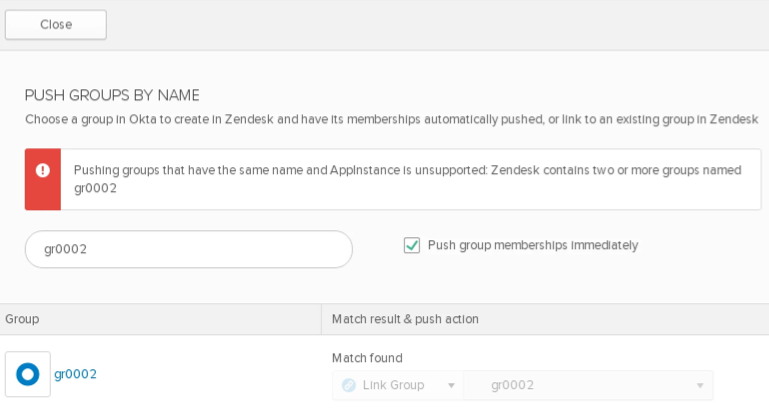The width and height of the screenshot is (769, 413).
Task: Click the link icon beside Link Group
Action: coord(348,385)
